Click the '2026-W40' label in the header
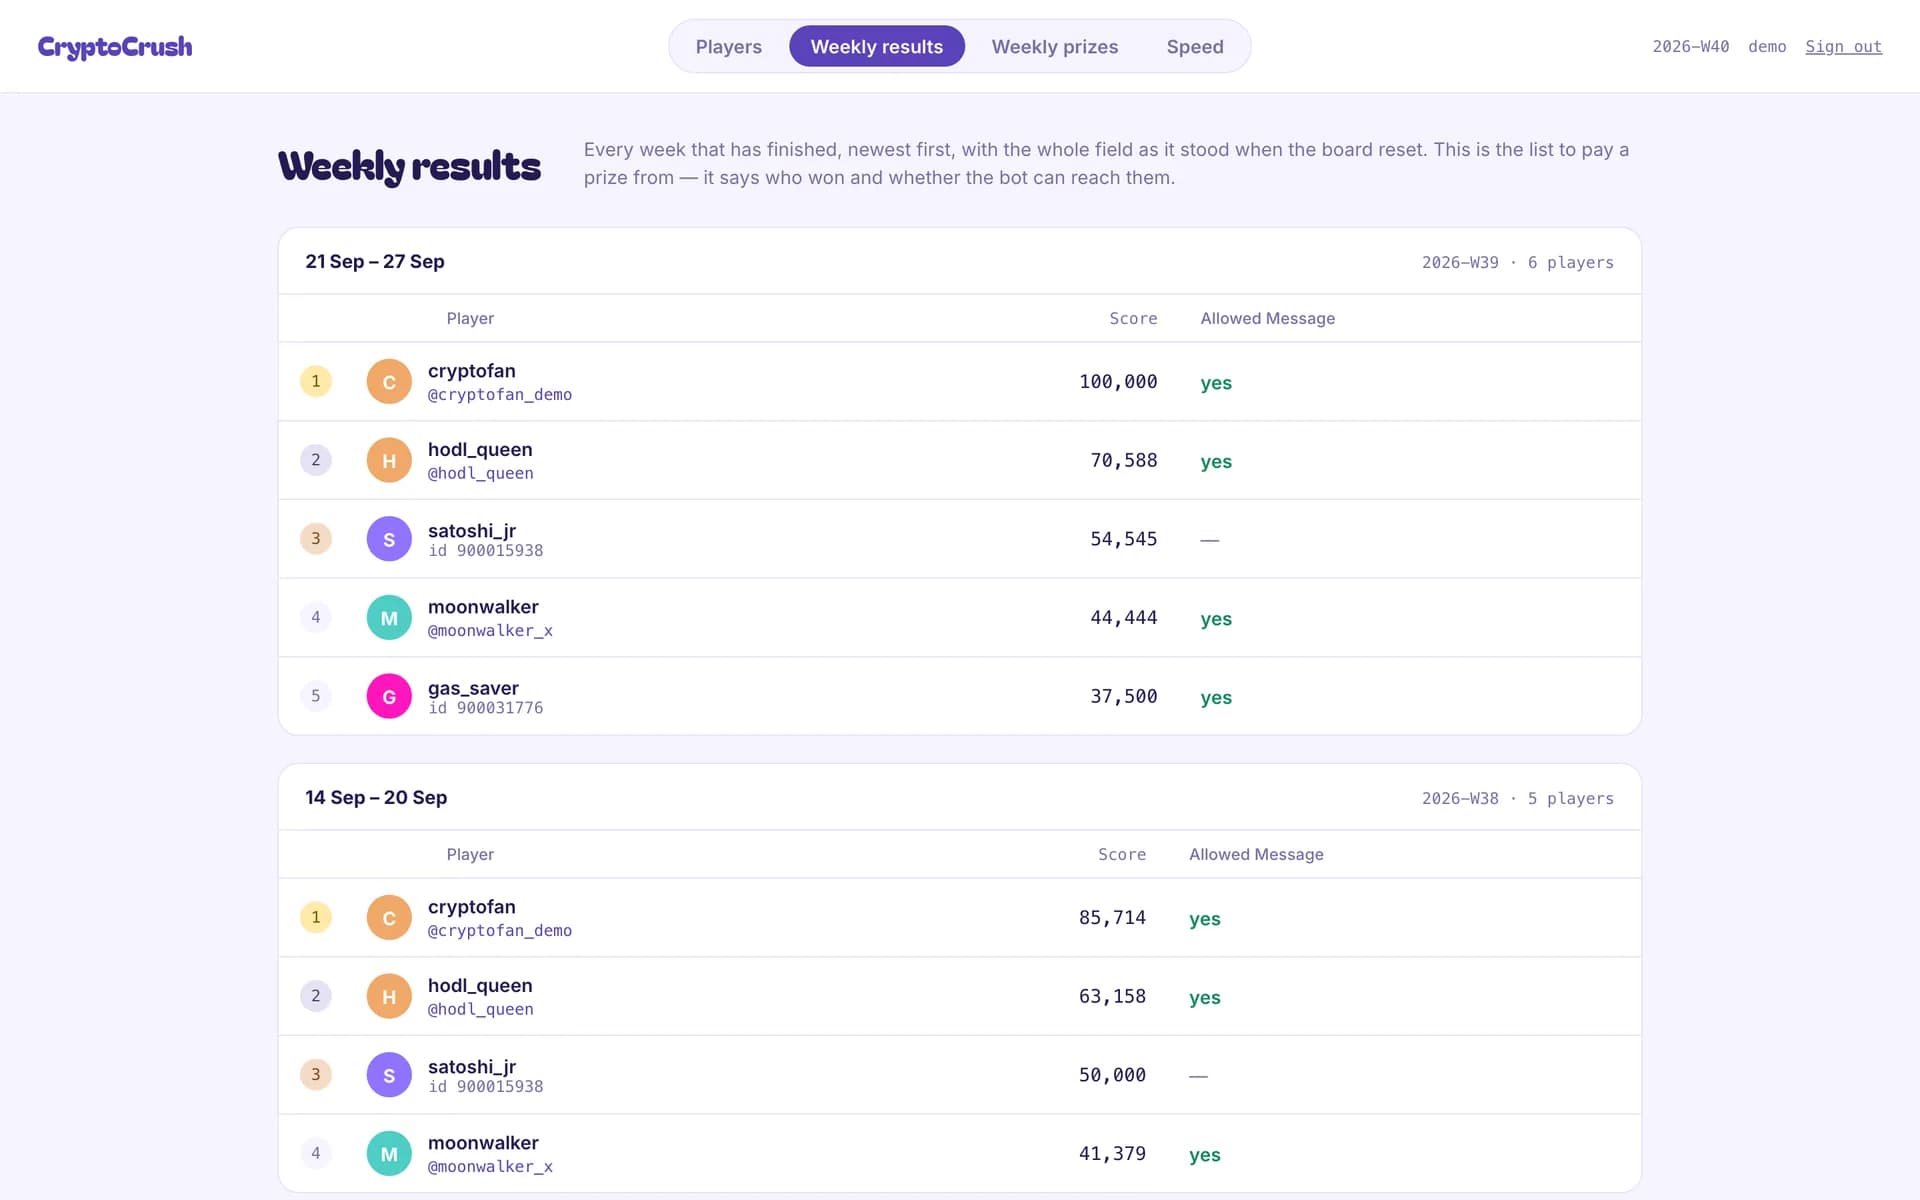The height and width of the screenshot is (1200, 1920). (x=1690, y=47)
